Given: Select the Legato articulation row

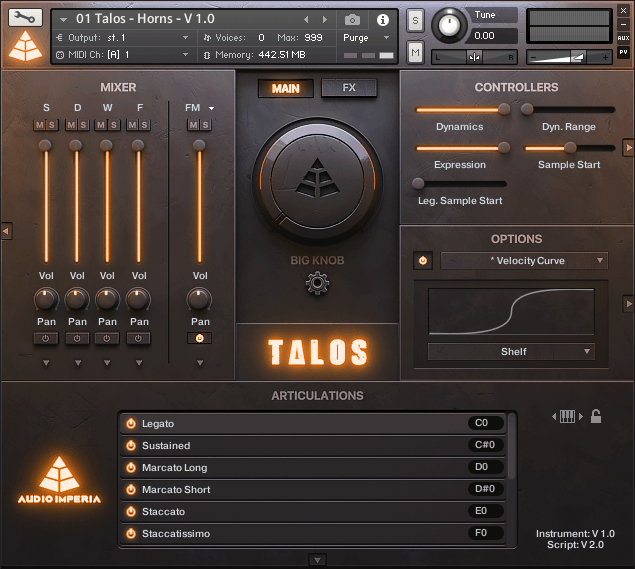Looking at the screenshot, I should [x=313, y=424].
